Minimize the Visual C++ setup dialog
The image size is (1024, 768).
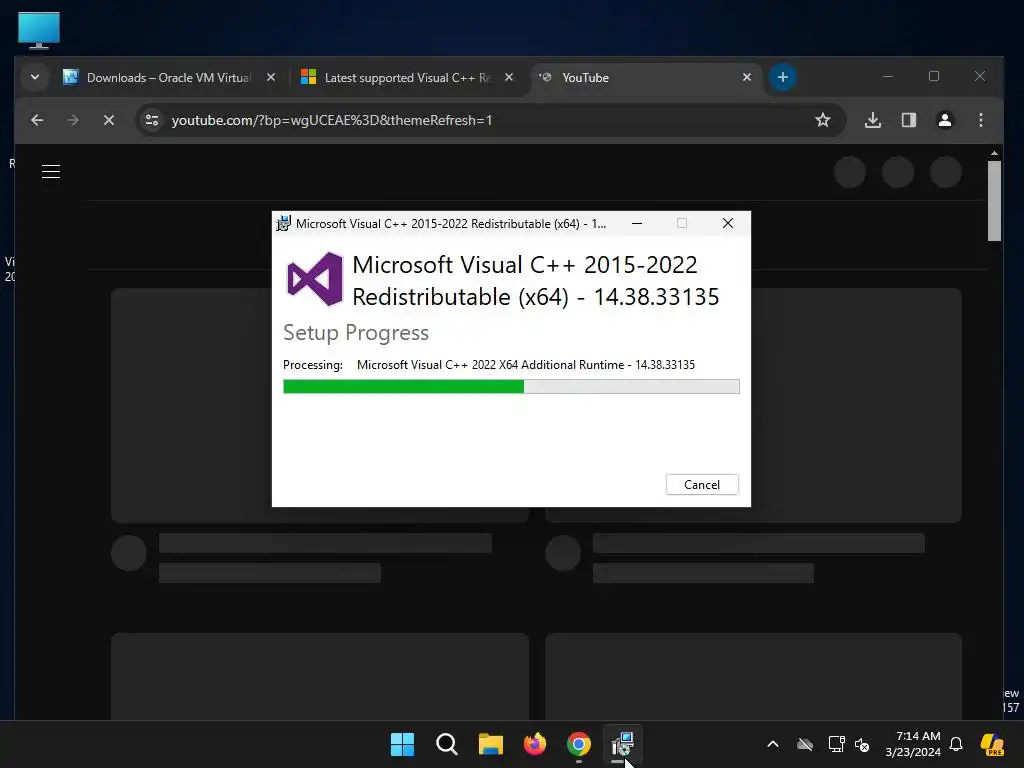tap(637, 223)
